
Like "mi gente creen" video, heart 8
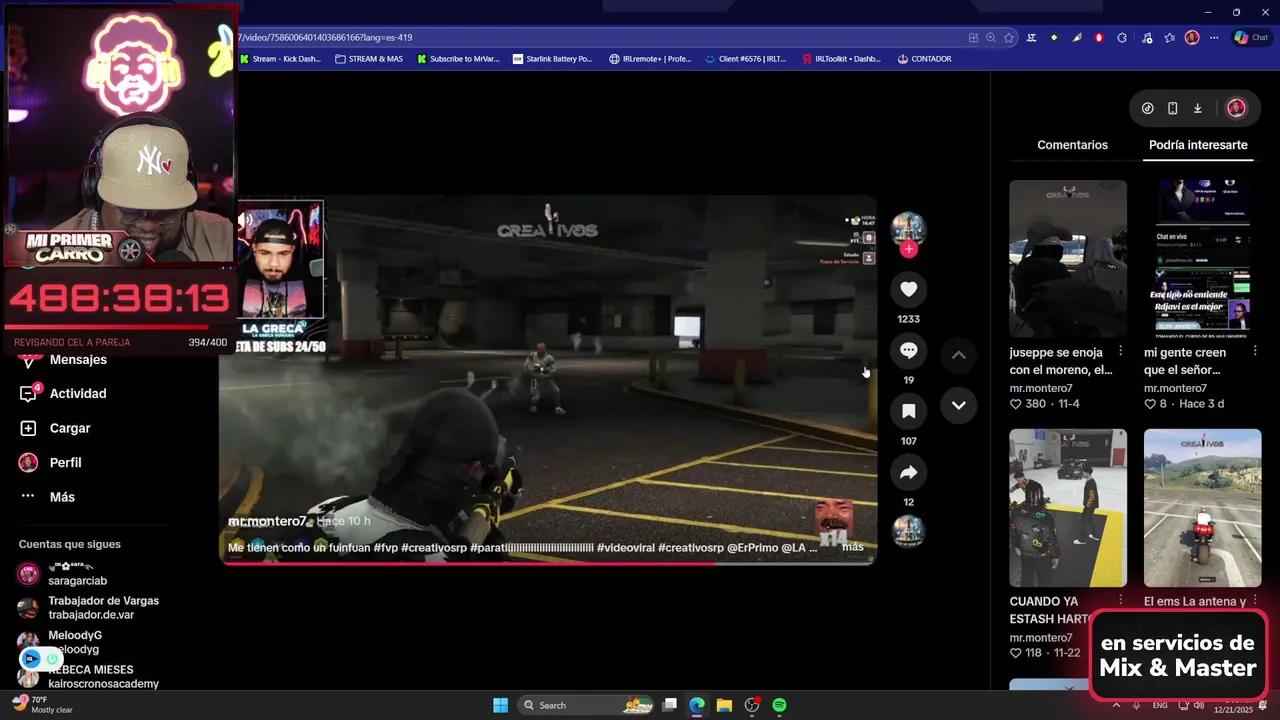tap(1151, 404)
